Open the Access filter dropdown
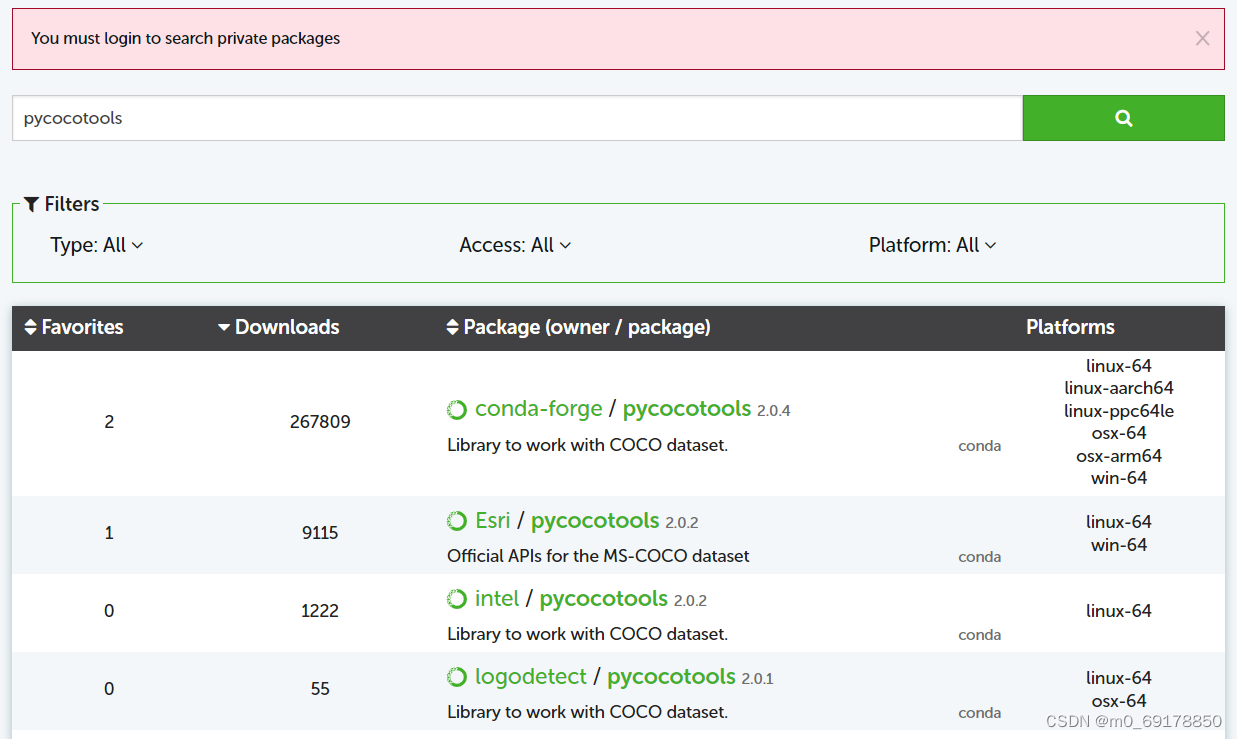The height and width of the screenshot is (739, 1237). [x=515, y=244]
